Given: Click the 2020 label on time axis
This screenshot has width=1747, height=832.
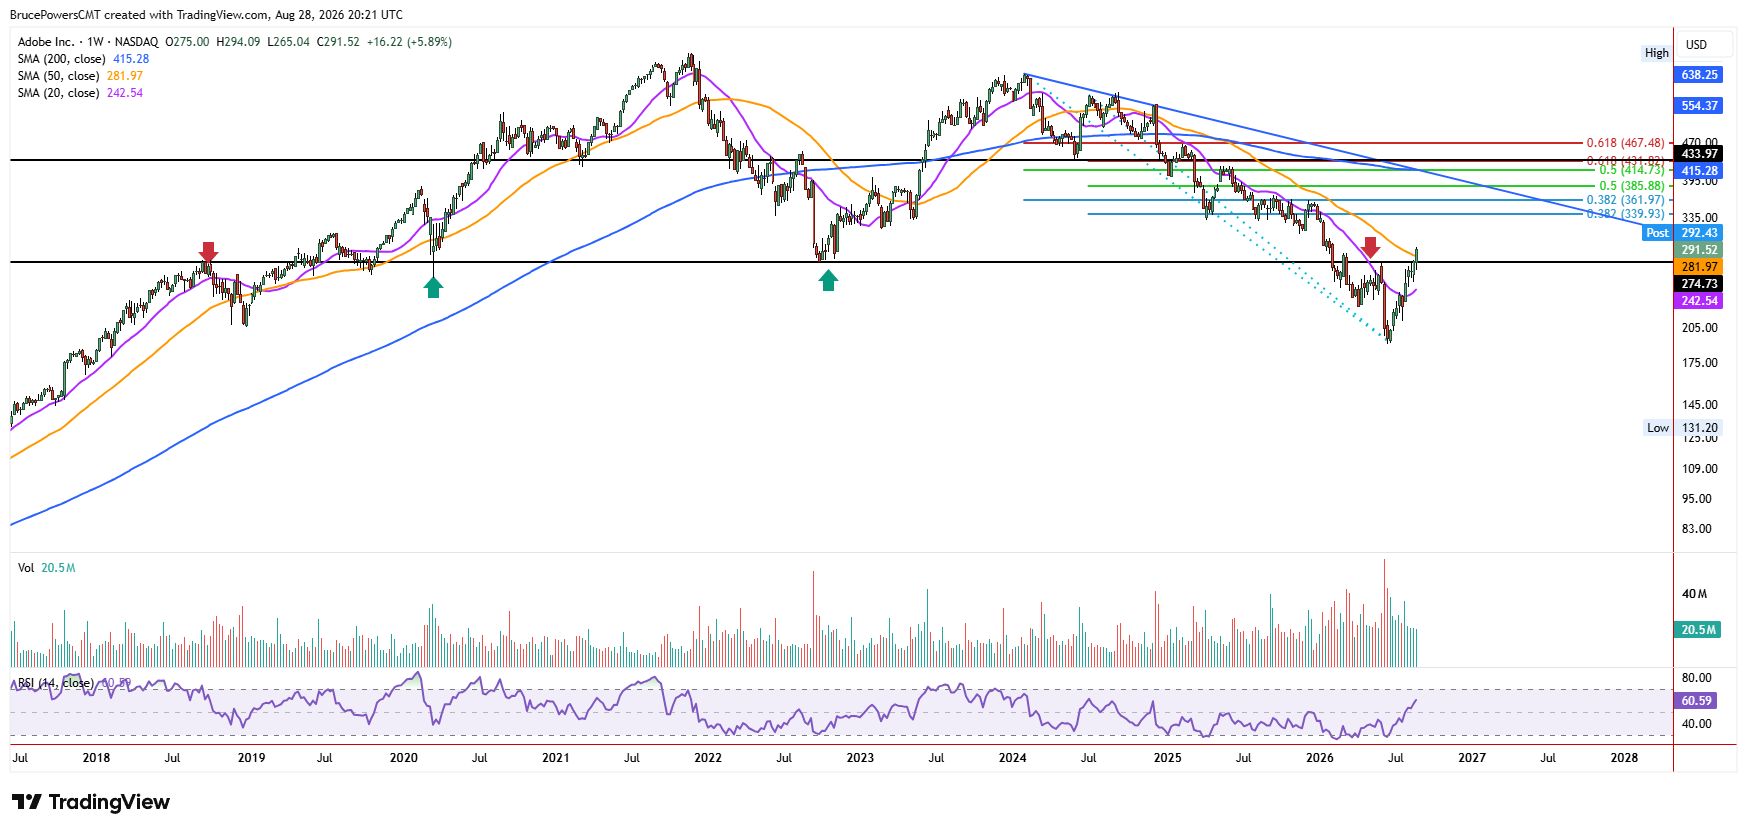Looking at the screenshot, I should click(x=404, y=758).
